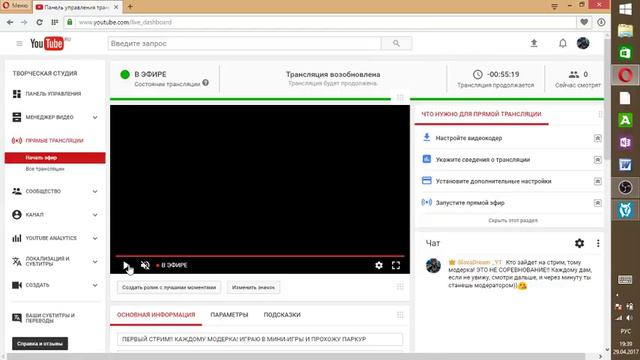The image size is (640, 360).
Task: Switch to the Подсказки tab
Action: [282, 315]
